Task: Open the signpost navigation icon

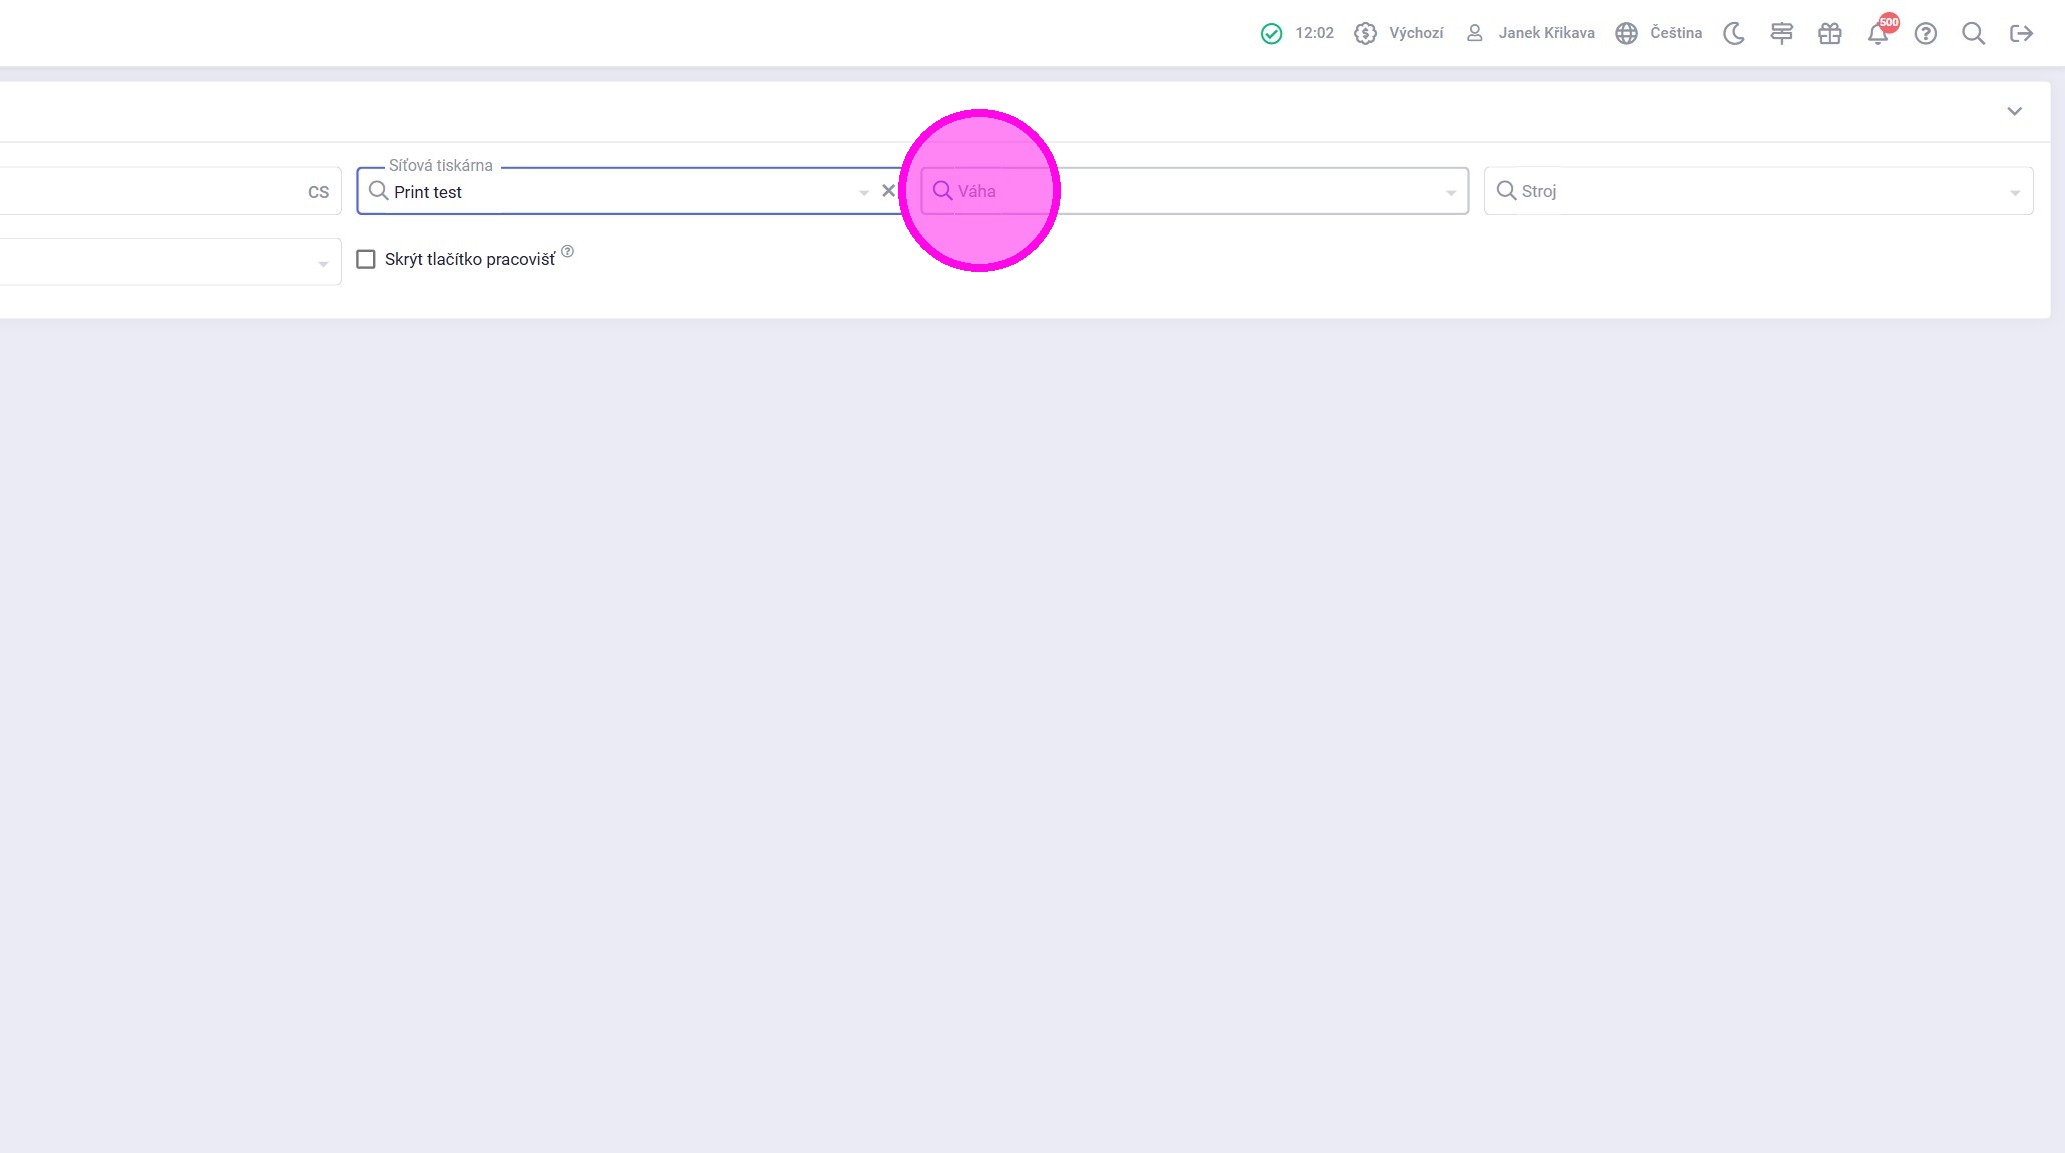Action: (x=1781, y=34)
